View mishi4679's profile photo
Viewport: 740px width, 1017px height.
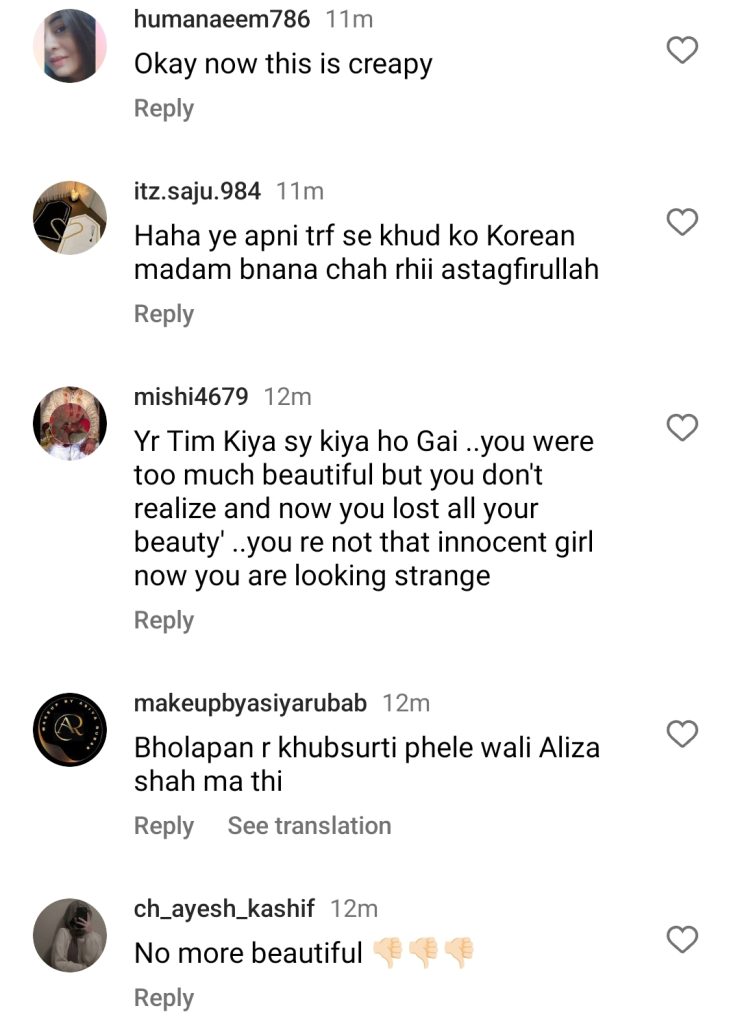[70, 424]
